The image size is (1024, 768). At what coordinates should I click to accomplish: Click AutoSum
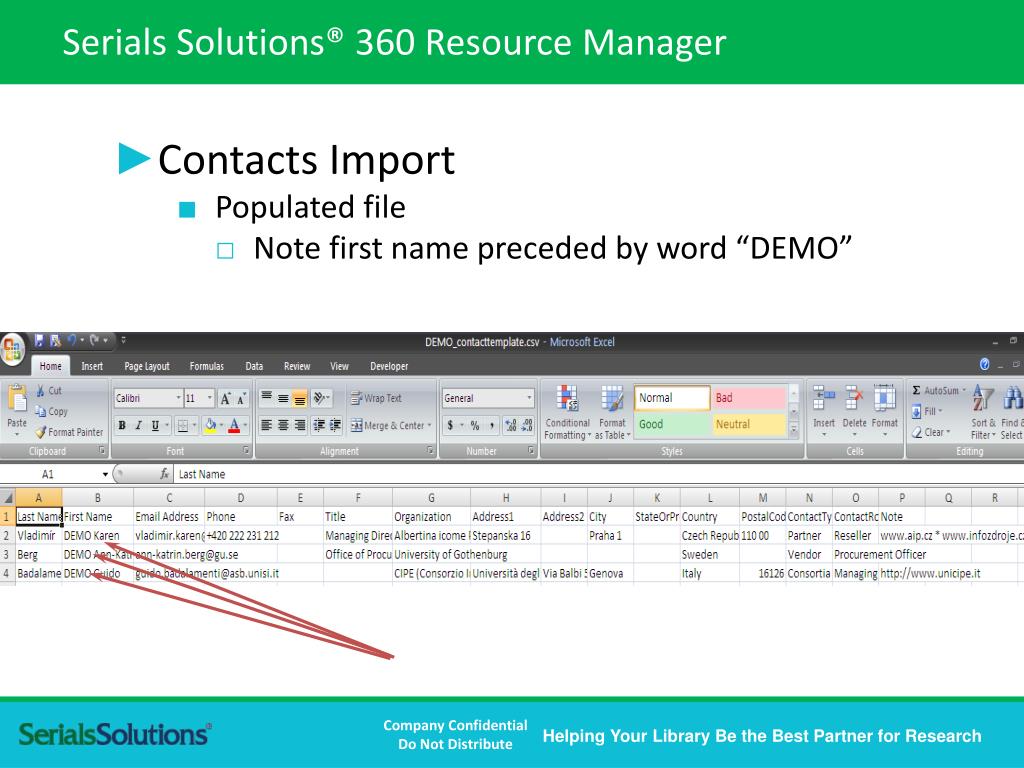[x=938, y=391]
